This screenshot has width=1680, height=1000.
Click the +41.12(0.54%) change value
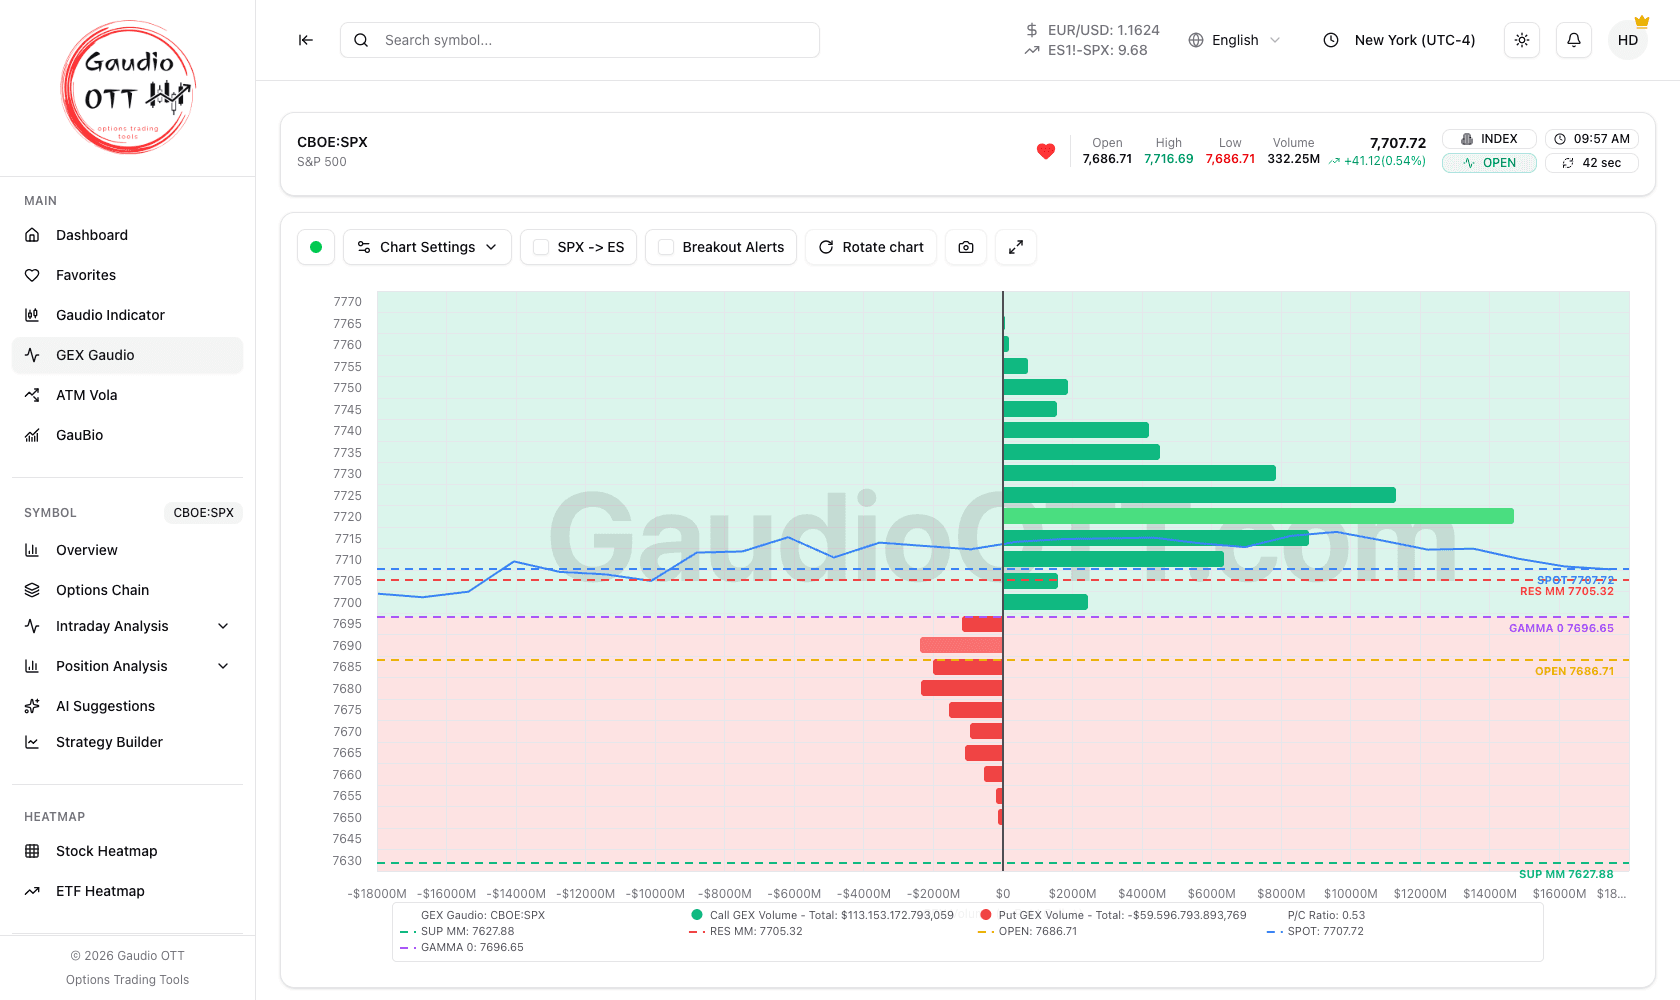tap(1385, 161)
